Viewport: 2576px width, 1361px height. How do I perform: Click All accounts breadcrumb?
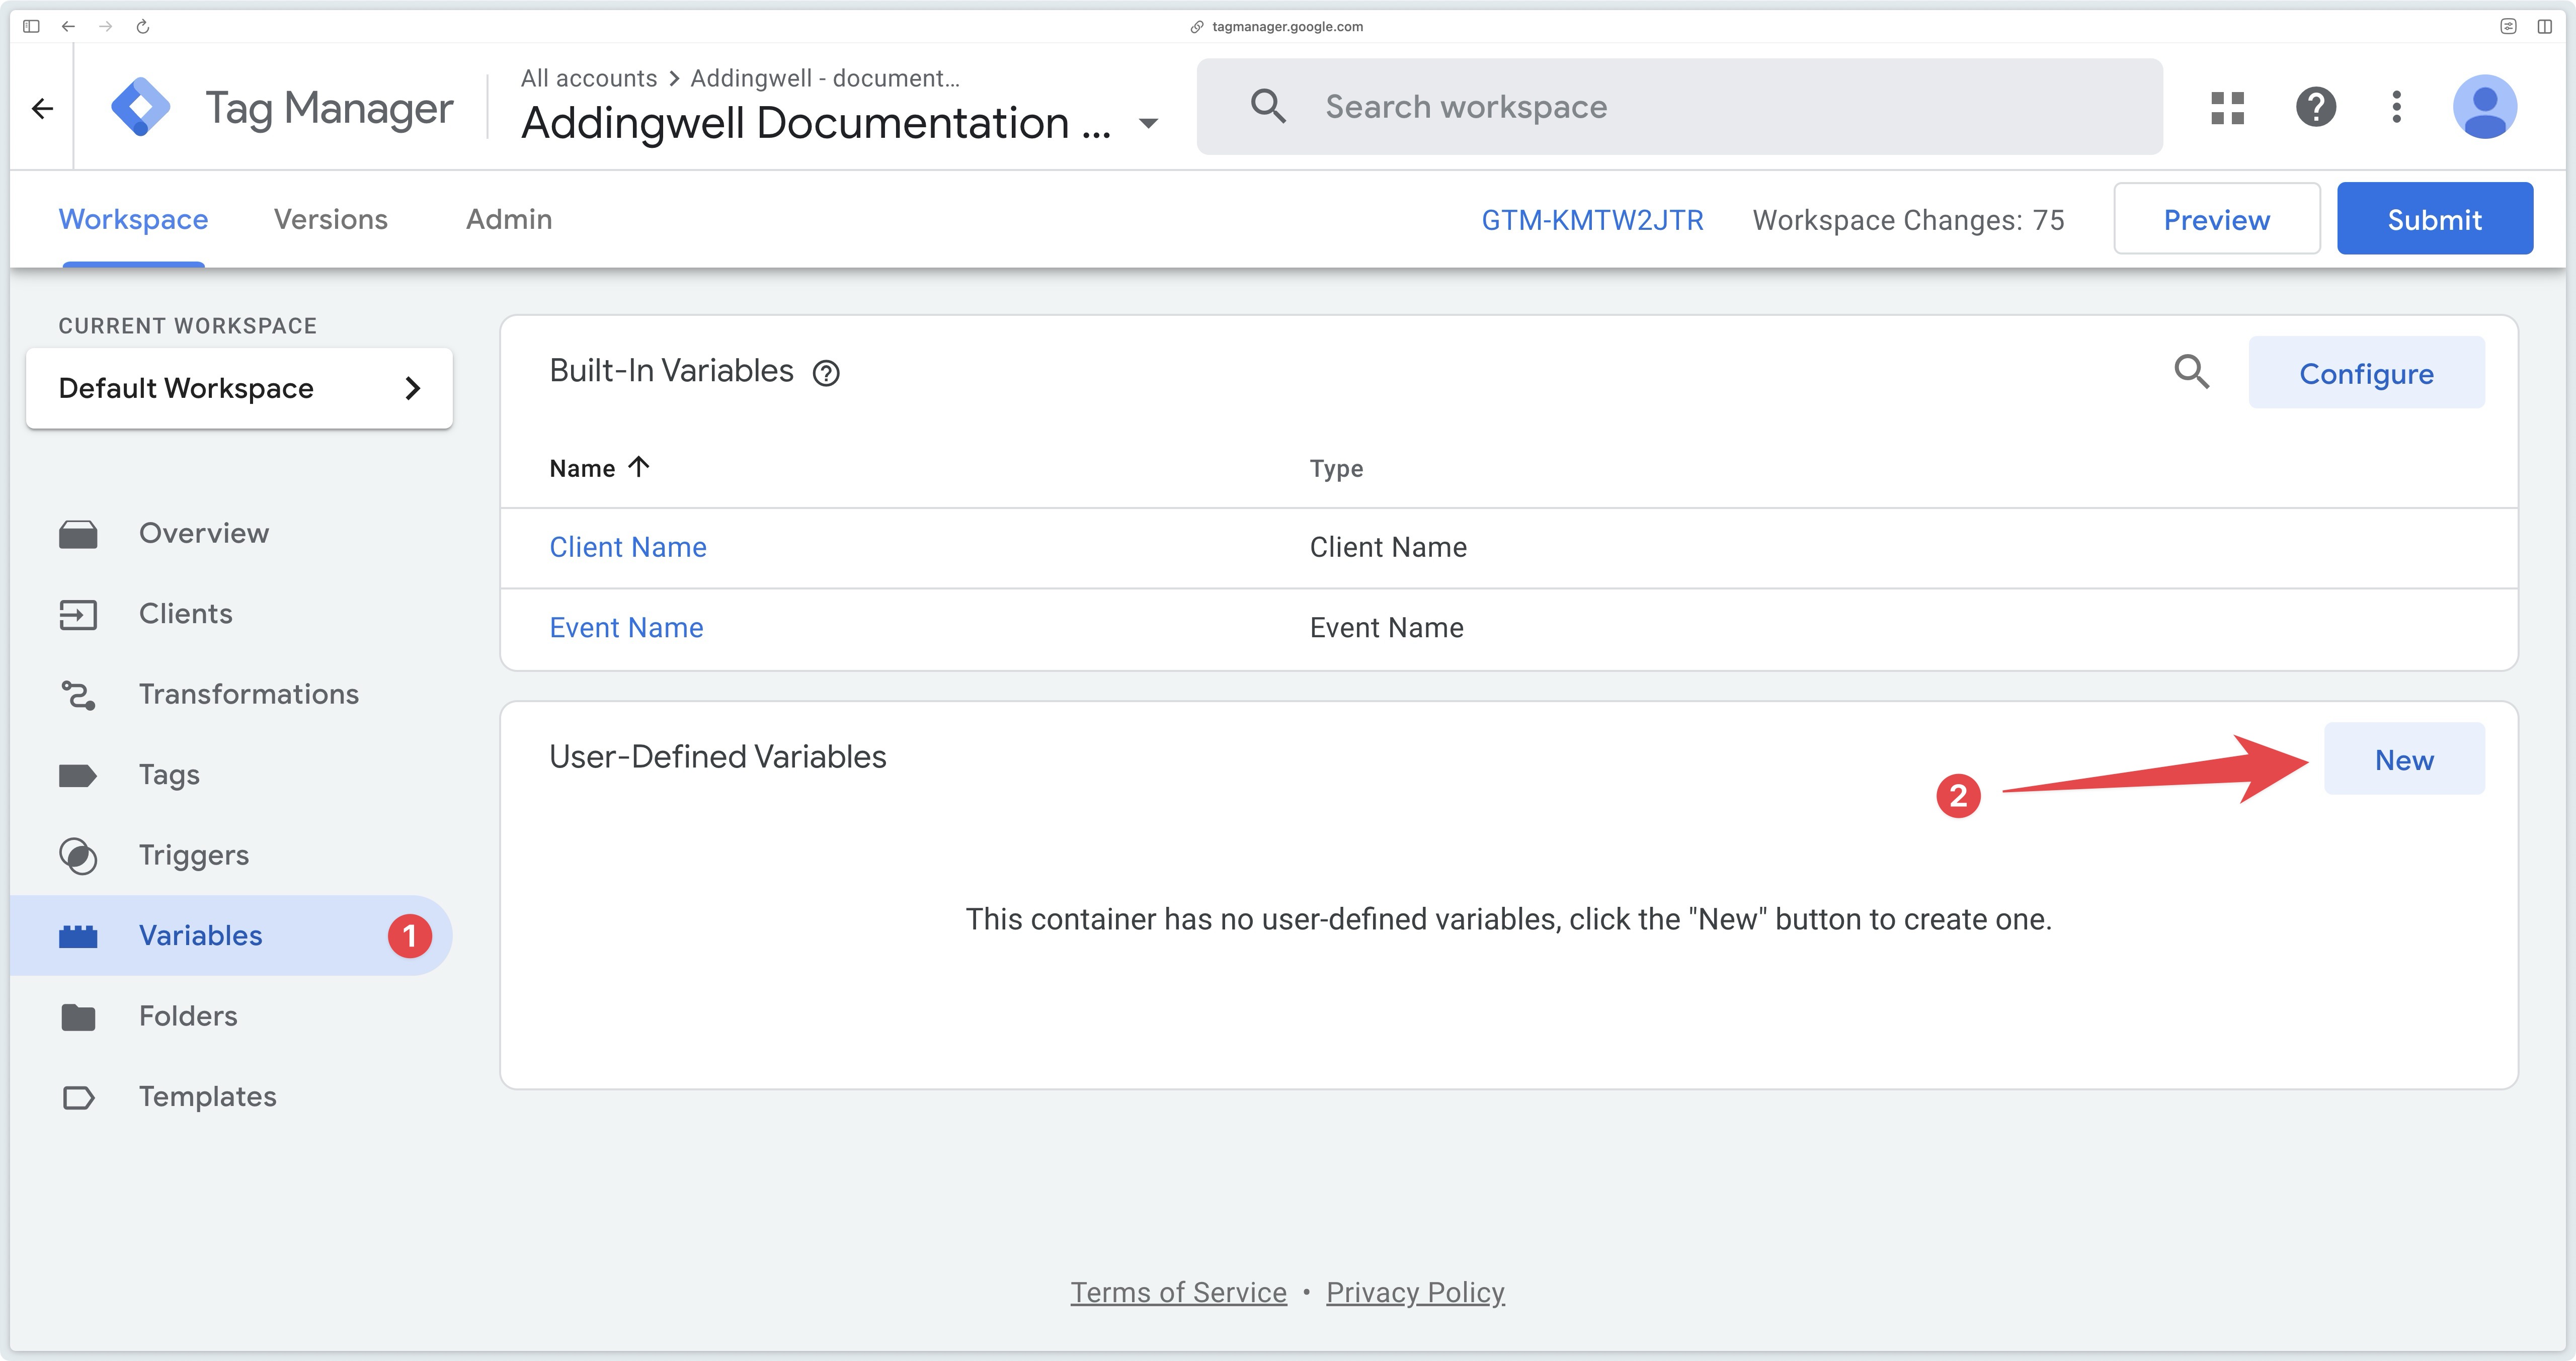pos(589,78)
